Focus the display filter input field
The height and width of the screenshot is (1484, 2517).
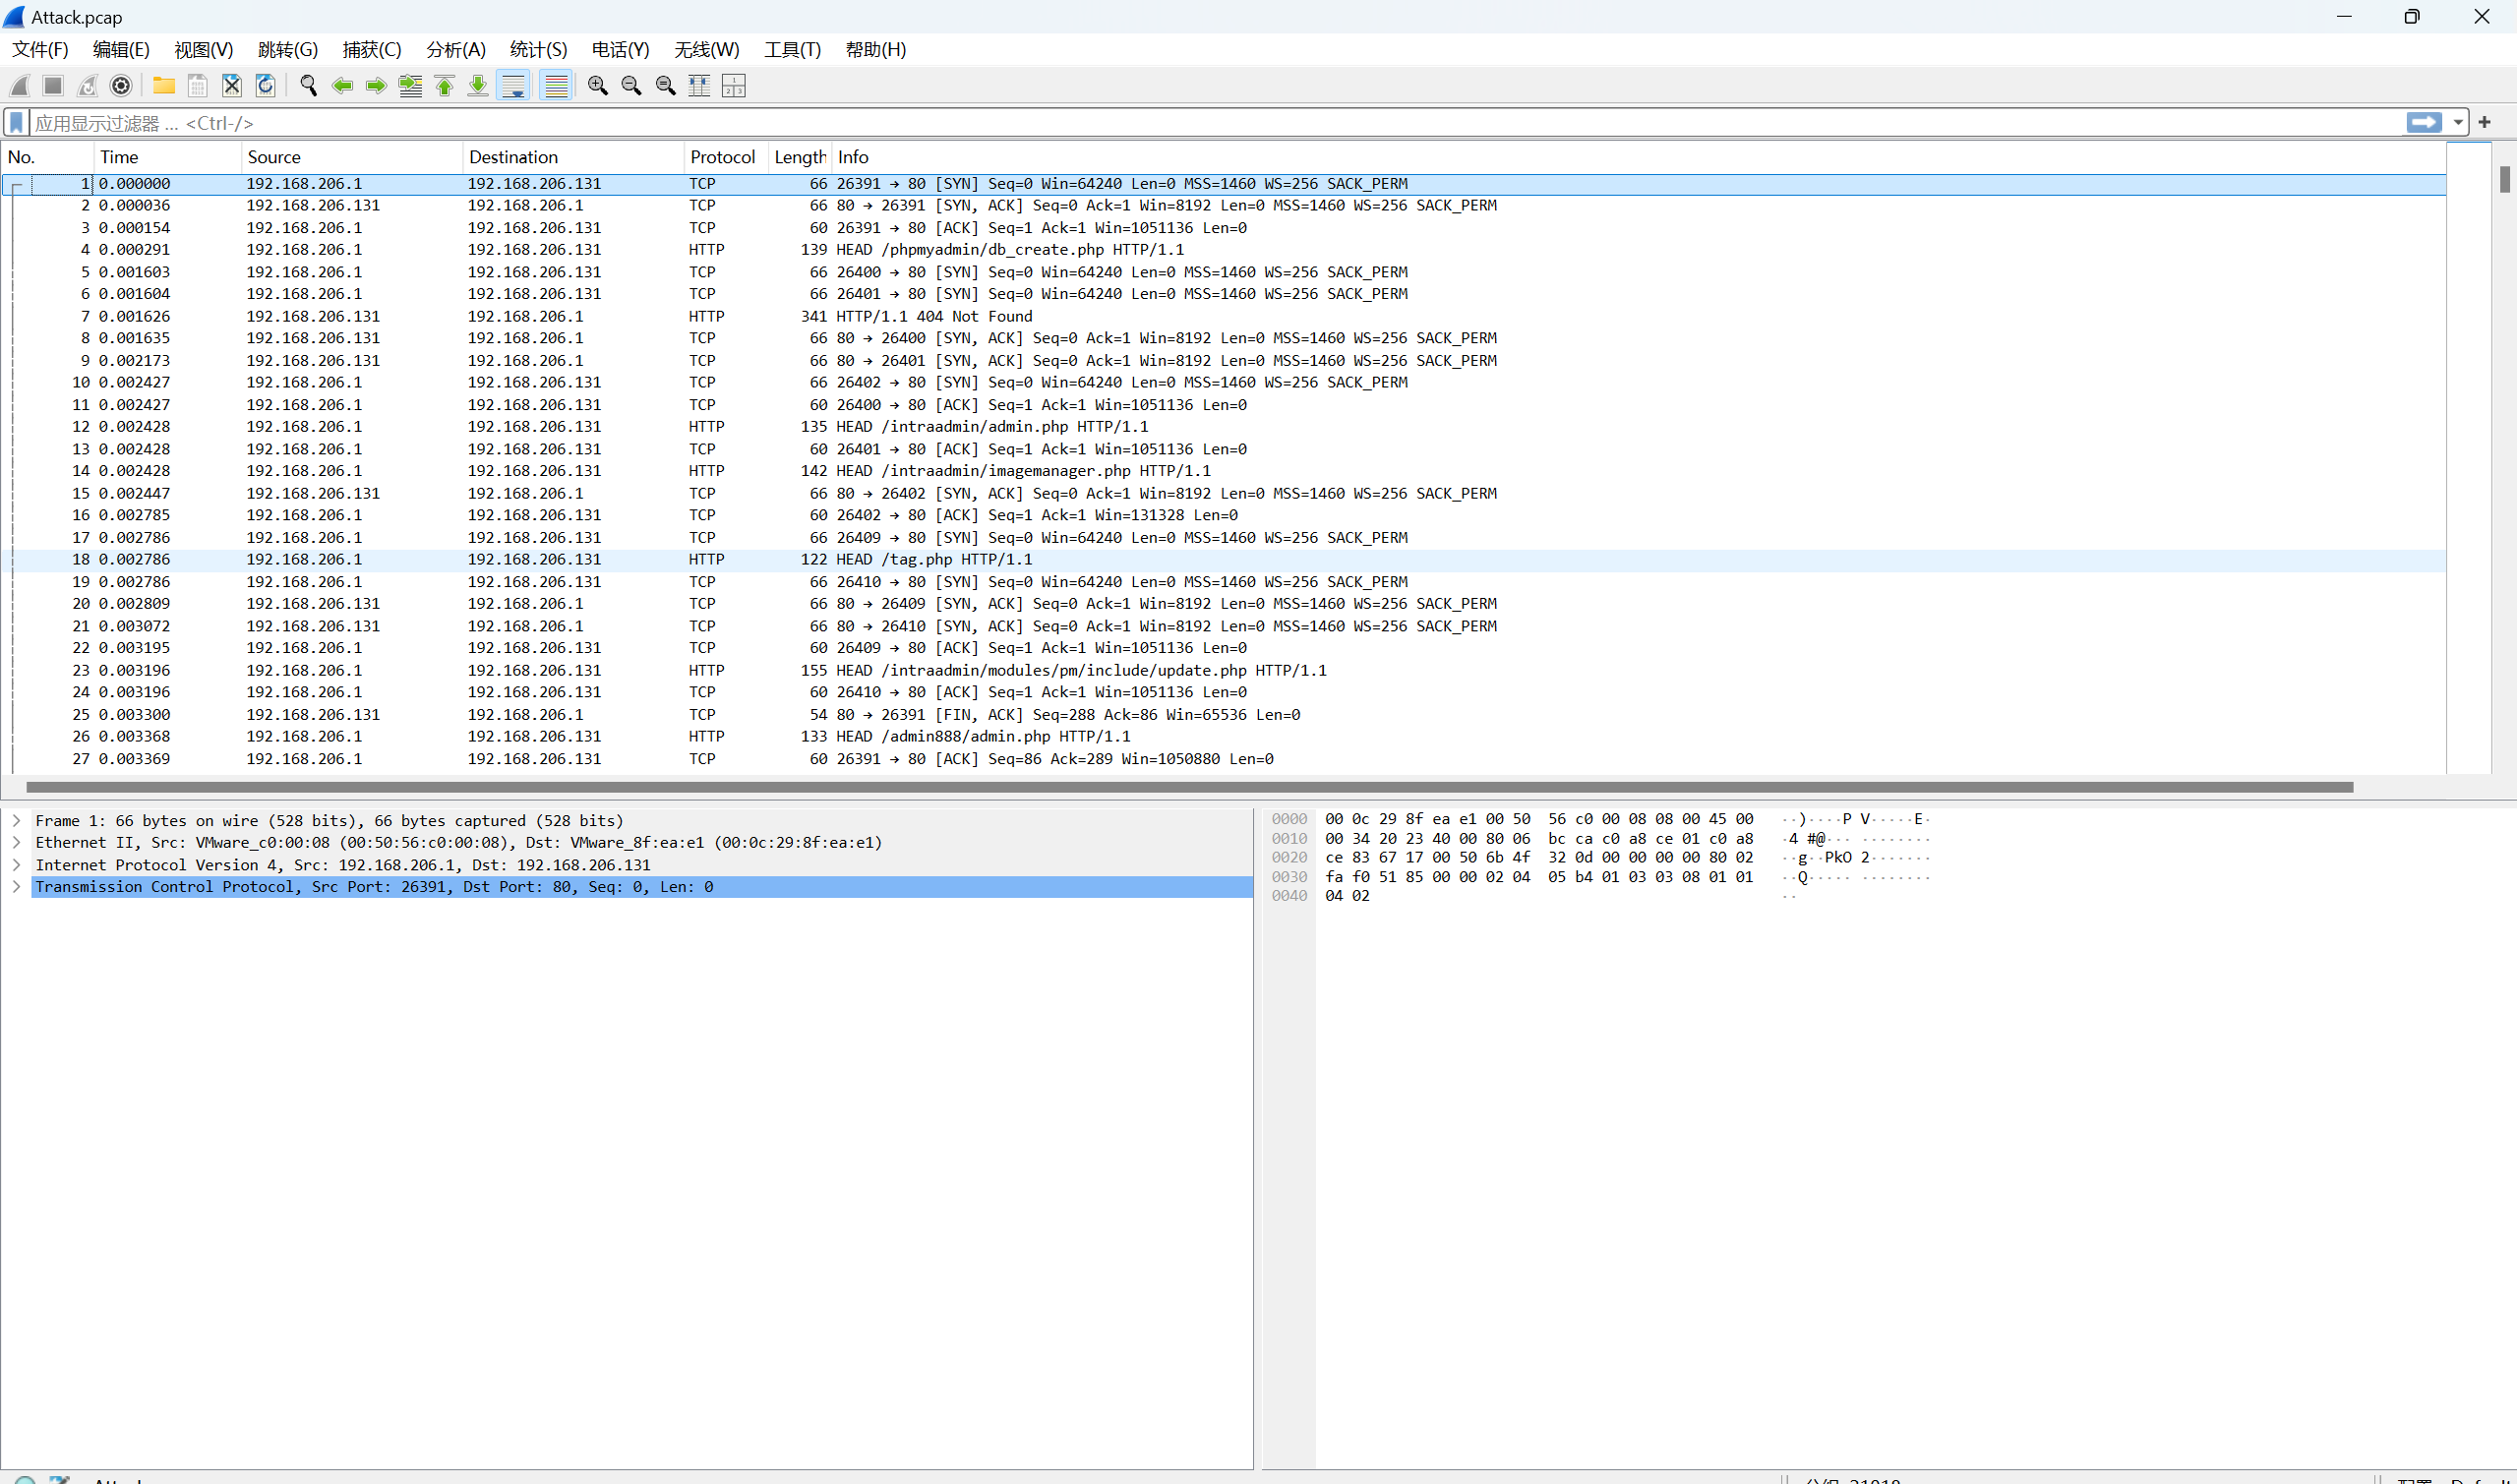(1215, 123)
